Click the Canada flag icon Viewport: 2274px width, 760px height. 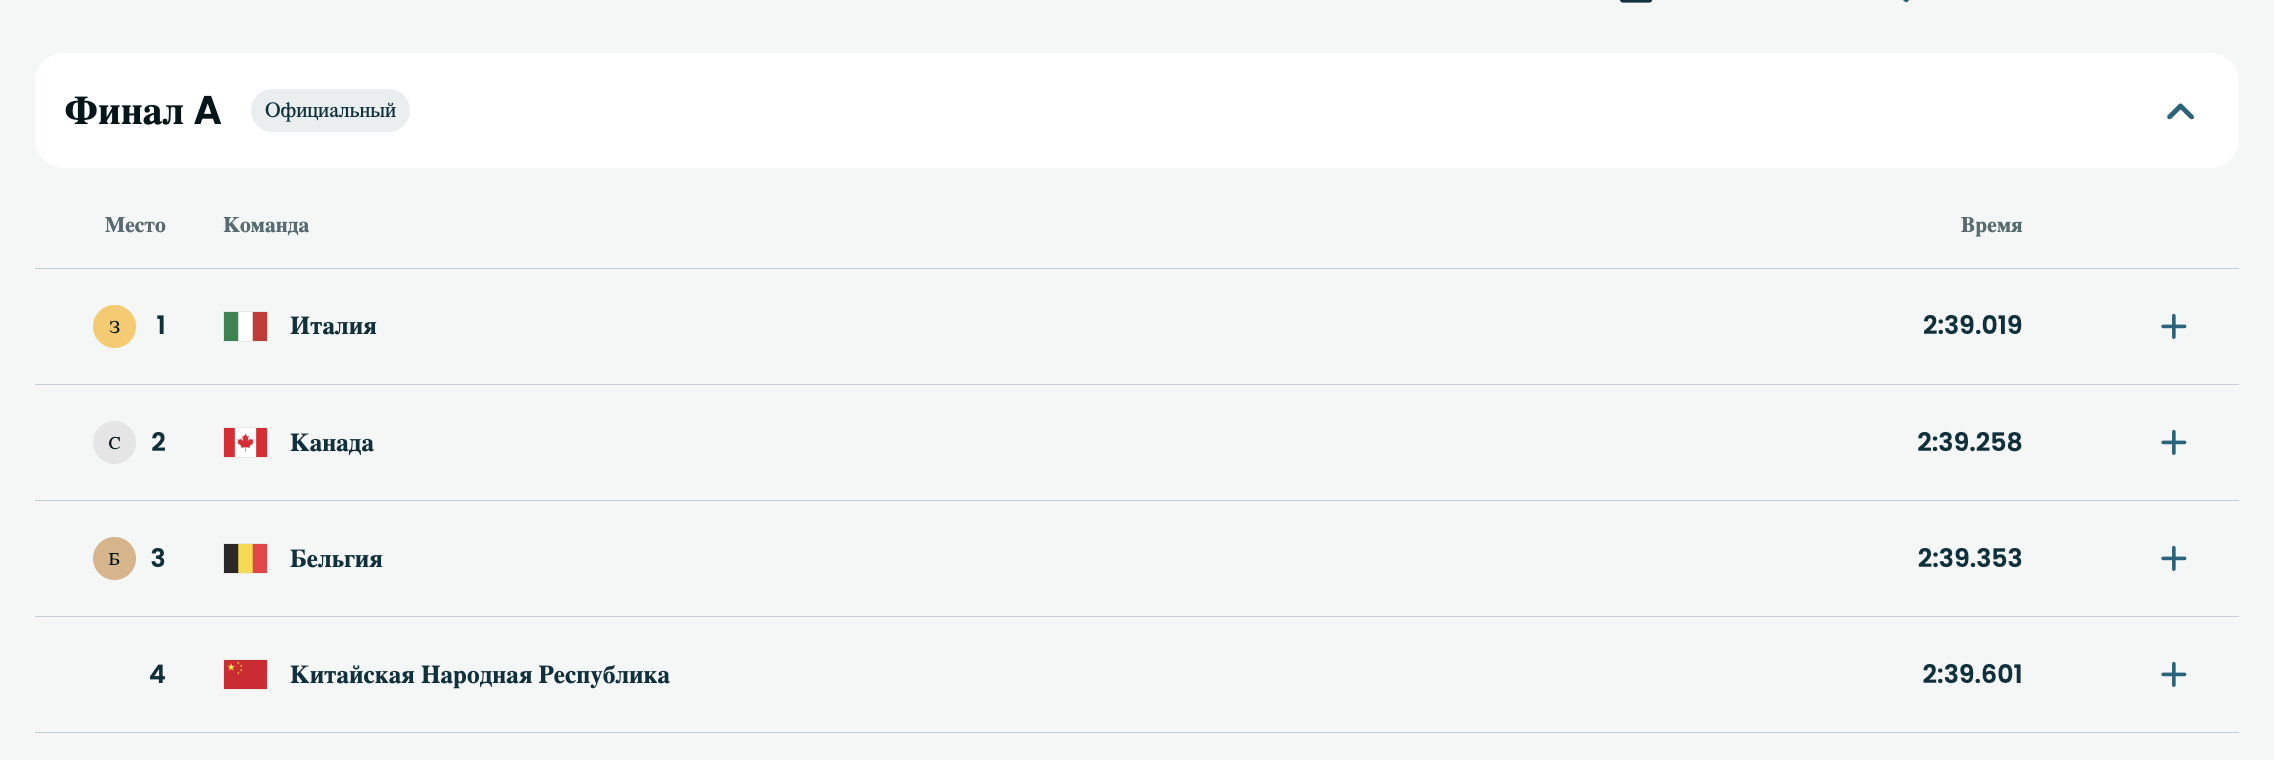(x=245, y=443)
